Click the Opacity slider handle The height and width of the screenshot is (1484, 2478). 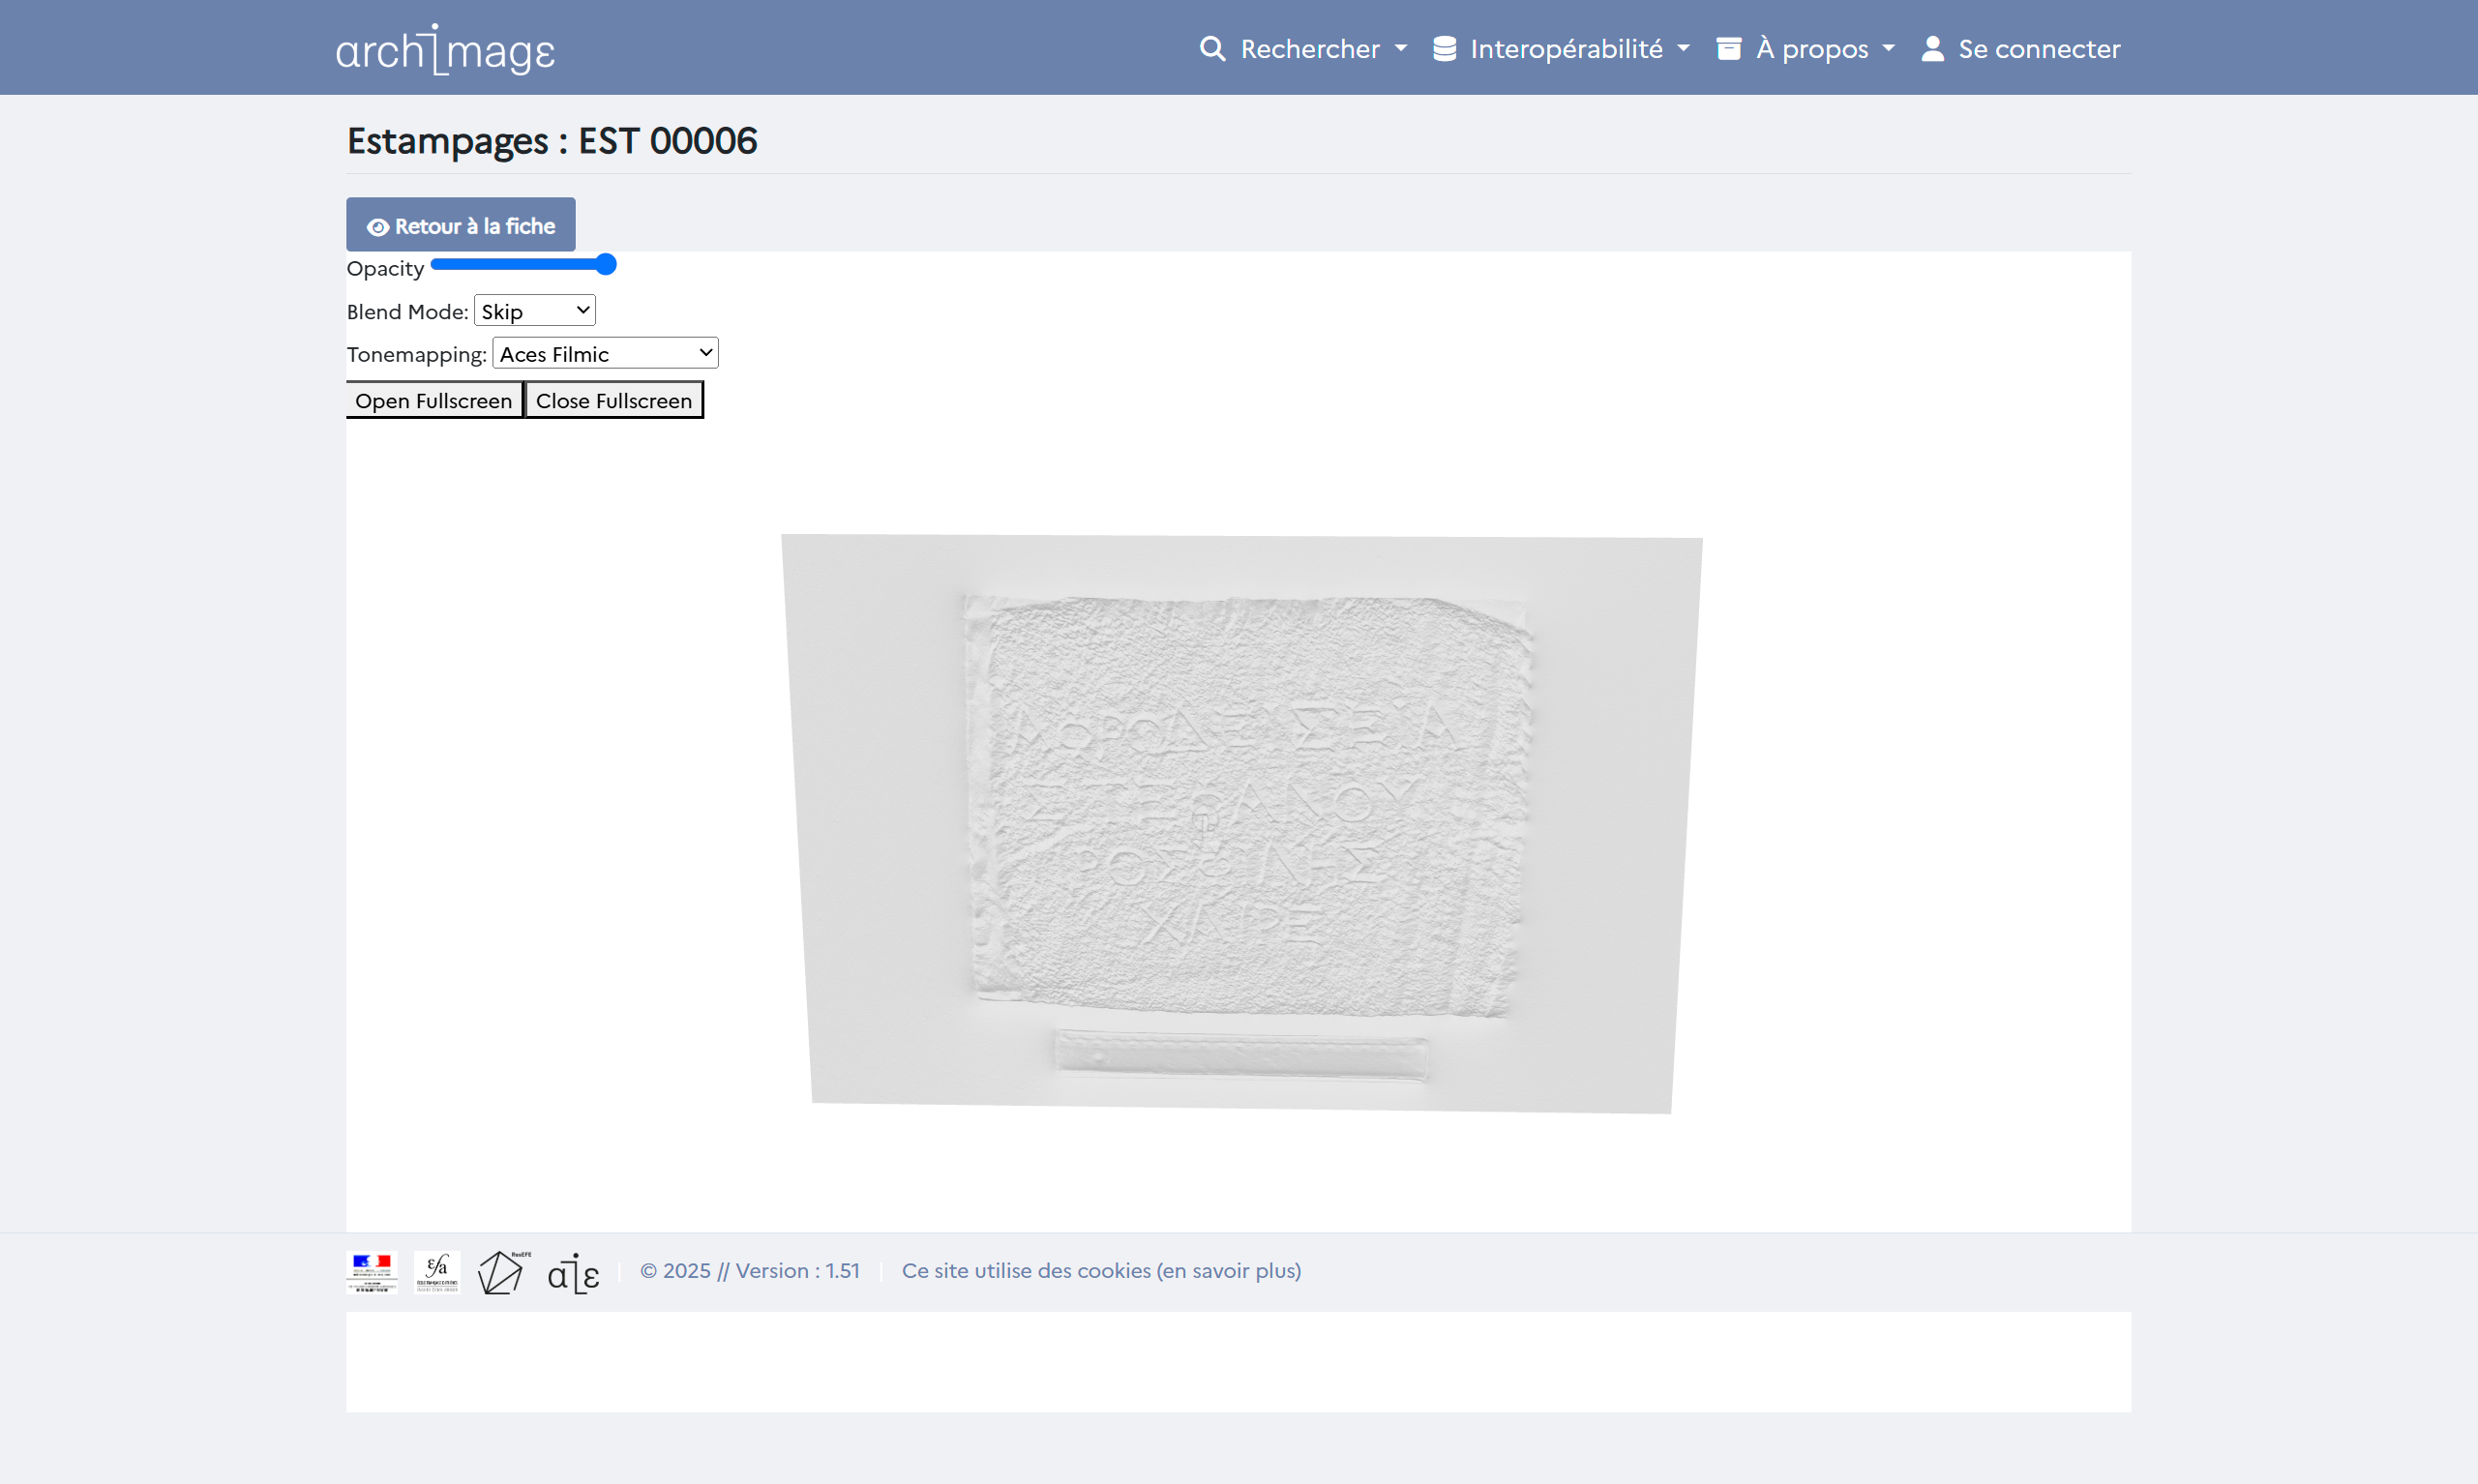(x=606, y=264)
